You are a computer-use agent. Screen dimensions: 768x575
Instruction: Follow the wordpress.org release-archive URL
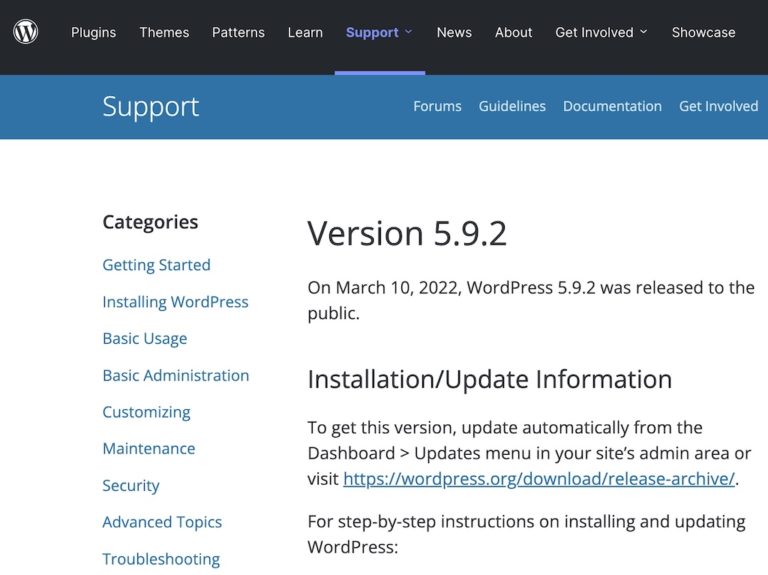[x=539, y=479]
